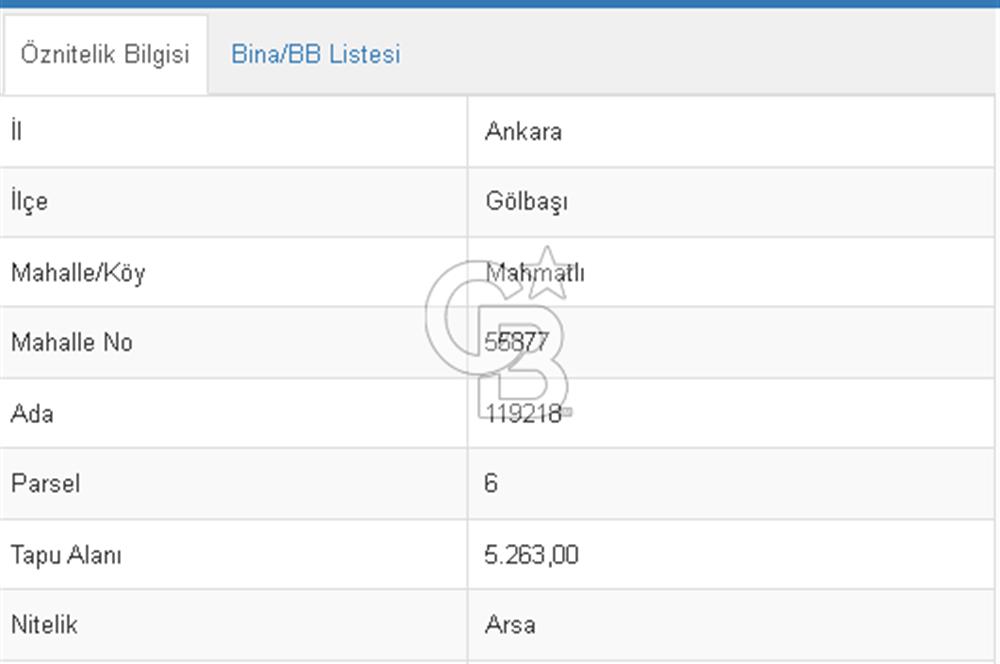Click the blue header bar at top
The height and width of the screenshot is (664, 1000).
point(500,3)
